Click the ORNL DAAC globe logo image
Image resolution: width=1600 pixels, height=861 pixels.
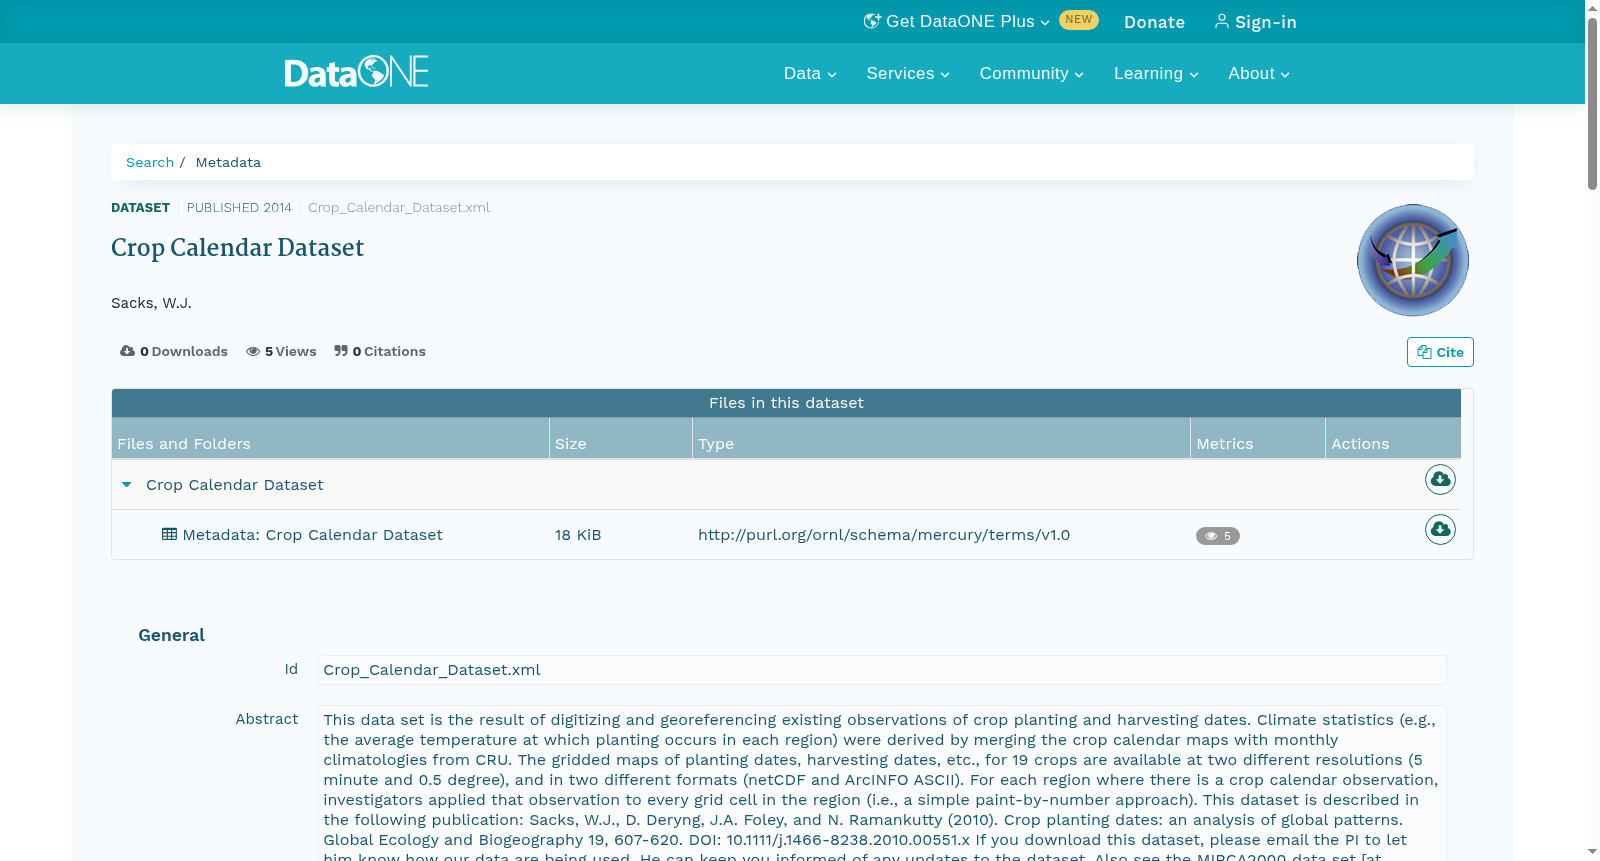coord(1412,260)
